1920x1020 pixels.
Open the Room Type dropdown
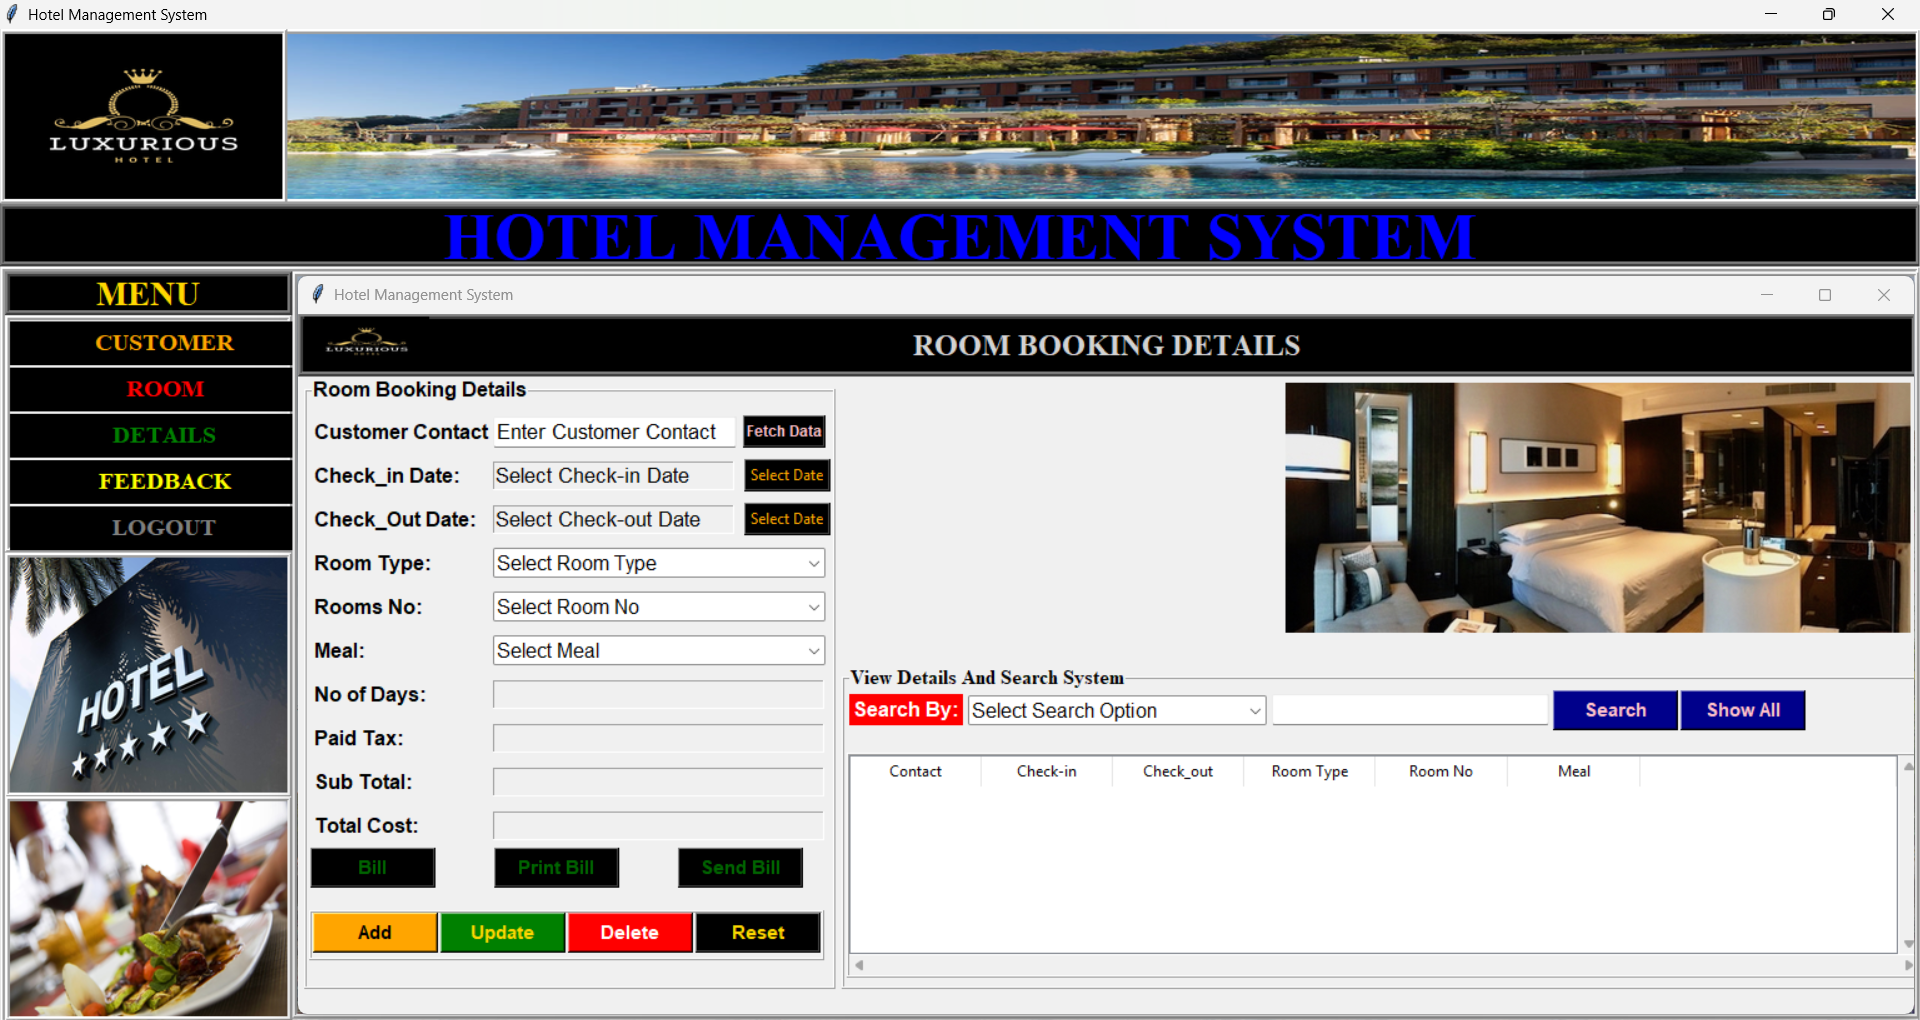pyautogui.click(x=658, y=563)
